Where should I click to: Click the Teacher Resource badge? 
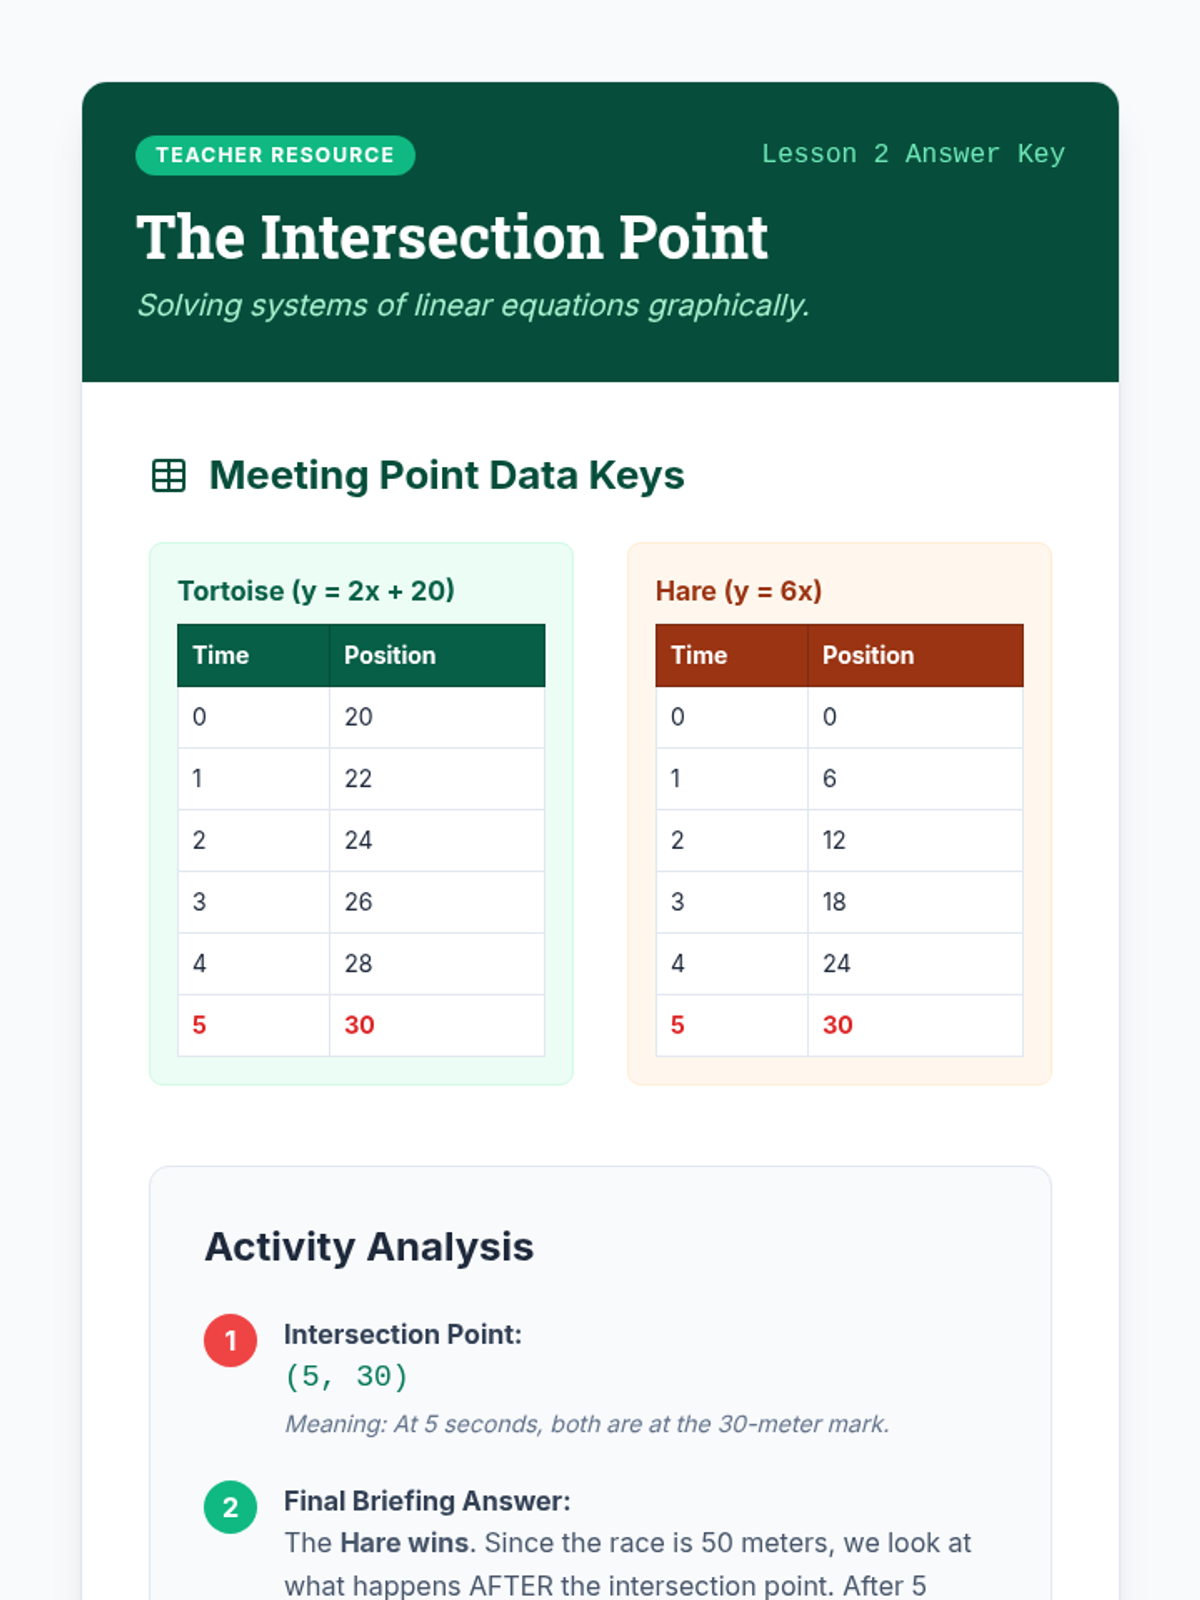(x=275, y=155)
